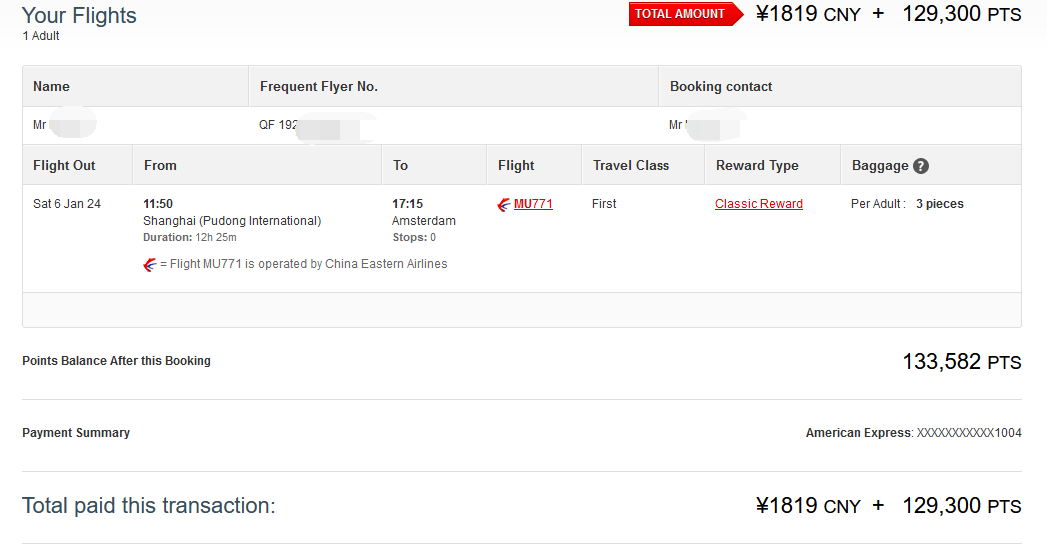Click the Flight Out column header
Image resolution: width=1047 pixels, height=544 pixels.
coord(64,166)
